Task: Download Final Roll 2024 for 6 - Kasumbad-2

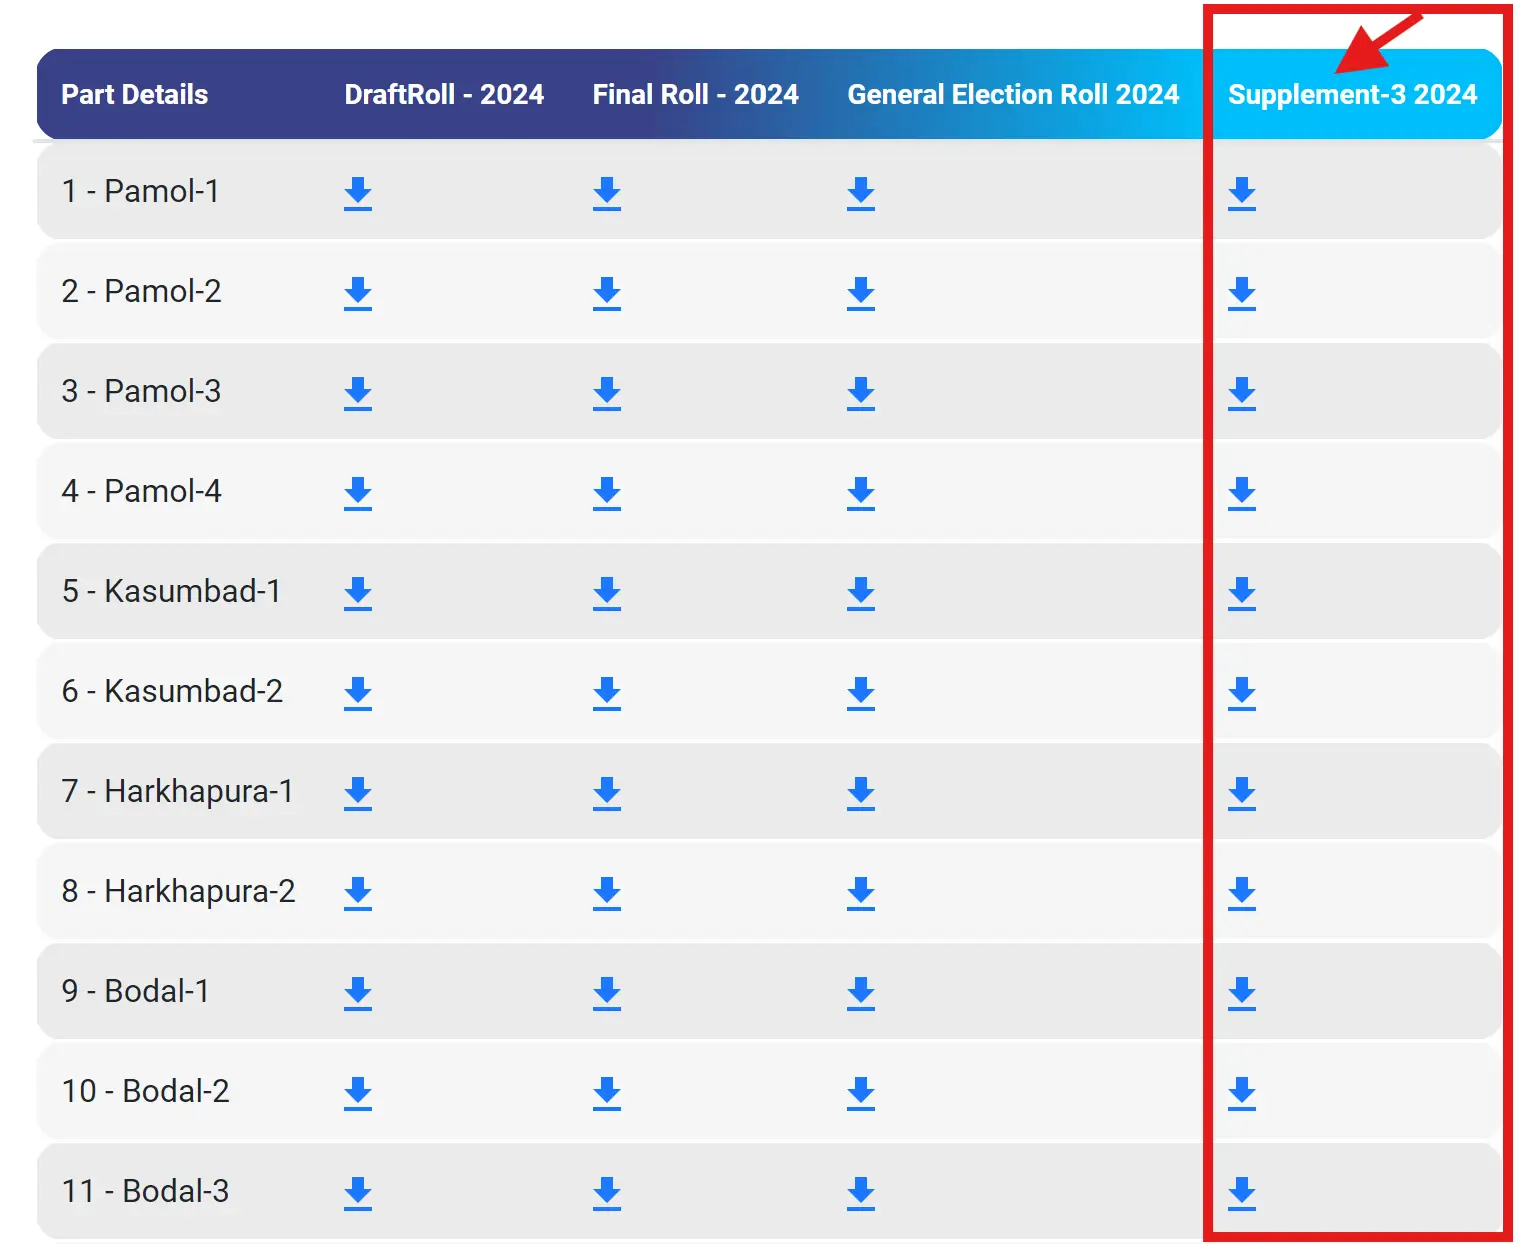Action: (x=607, y=693)
